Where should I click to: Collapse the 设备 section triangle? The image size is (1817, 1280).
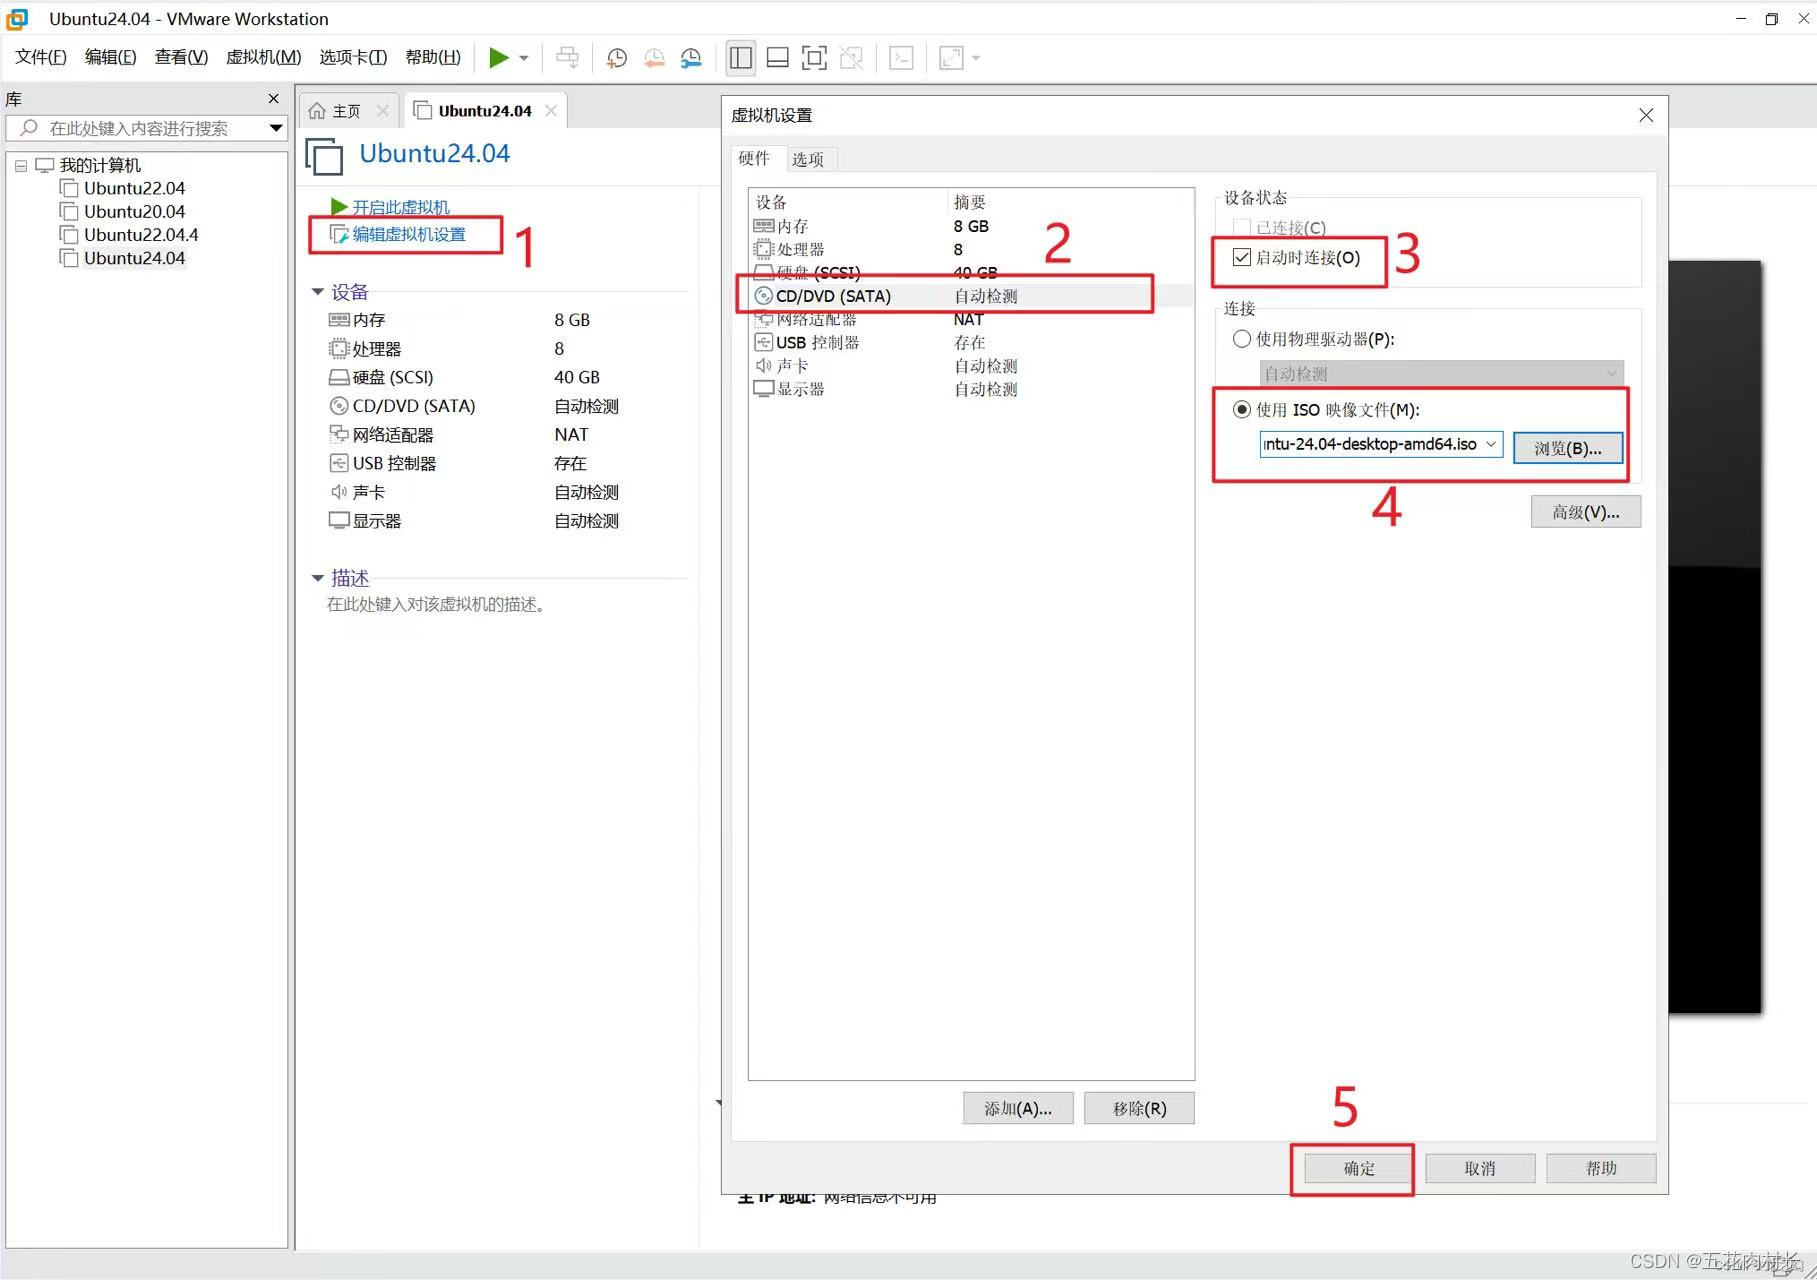tap(318, 292)
